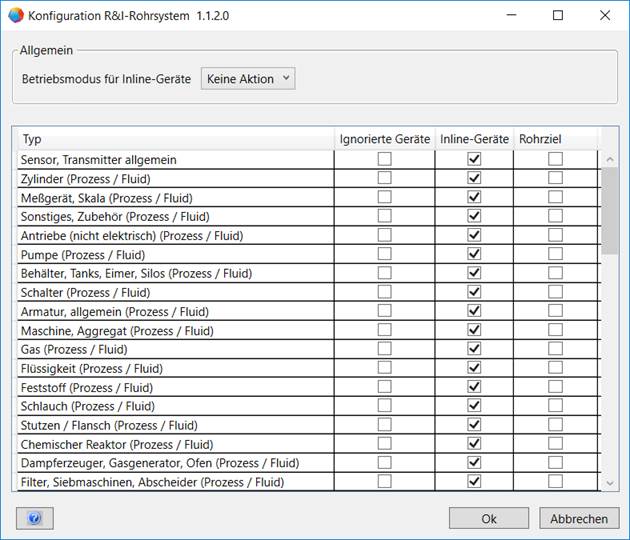Select 'Filter, Siebmaschinen, Abscheider' row text
The height and width of the screenshot is (540, 630).
pos(152,482)
